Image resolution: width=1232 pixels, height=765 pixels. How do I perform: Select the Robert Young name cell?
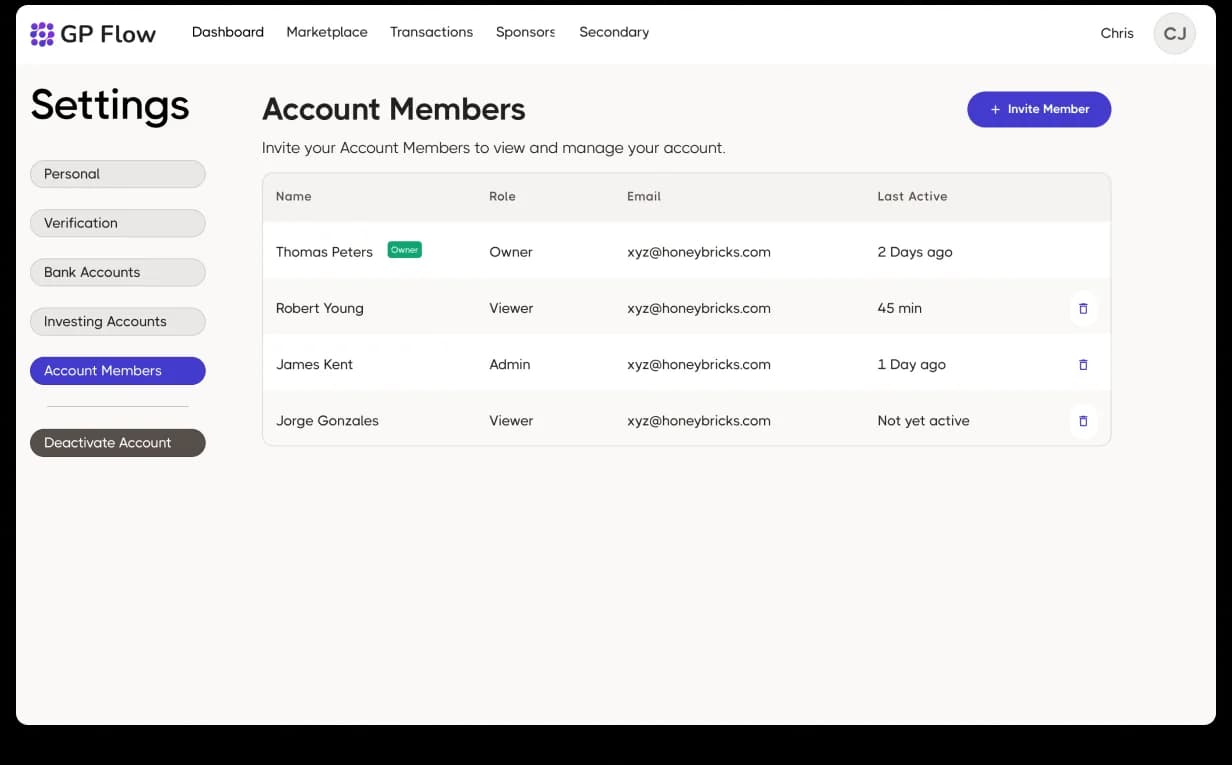pos(320,308)
